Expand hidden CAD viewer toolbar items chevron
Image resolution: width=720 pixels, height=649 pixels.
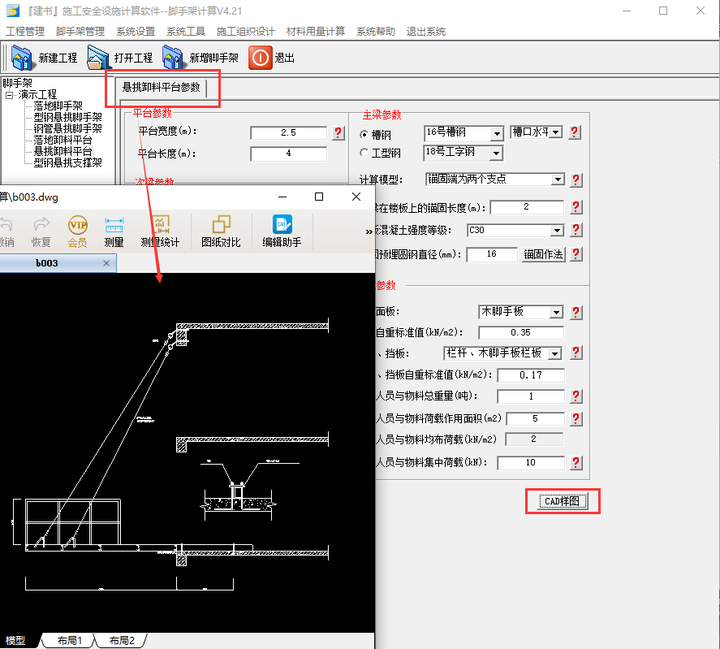pyautogui.click(x=369, y=231)
